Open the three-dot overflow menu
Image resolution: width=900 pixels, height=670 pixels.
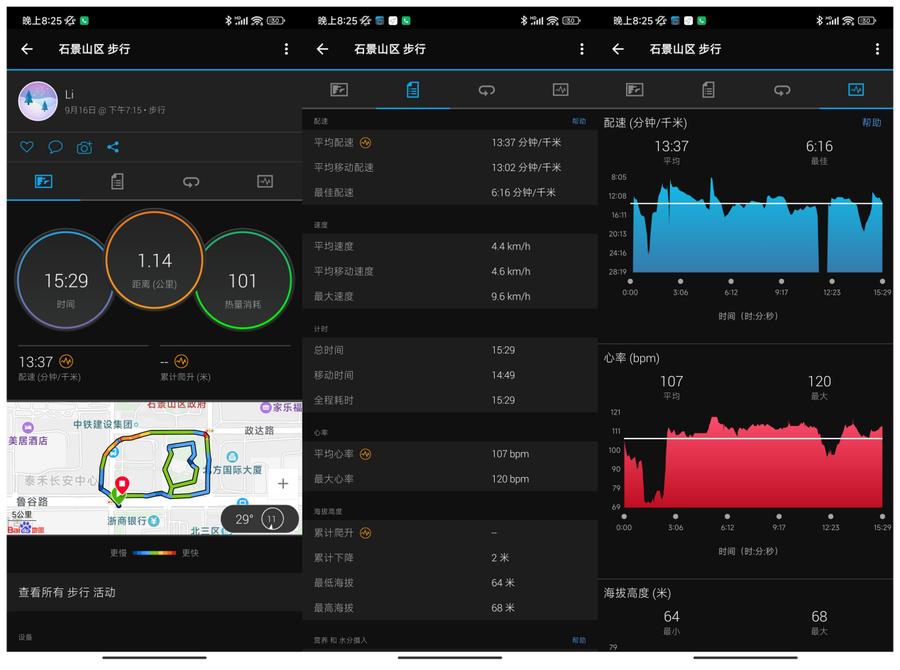tap(284, 49)
